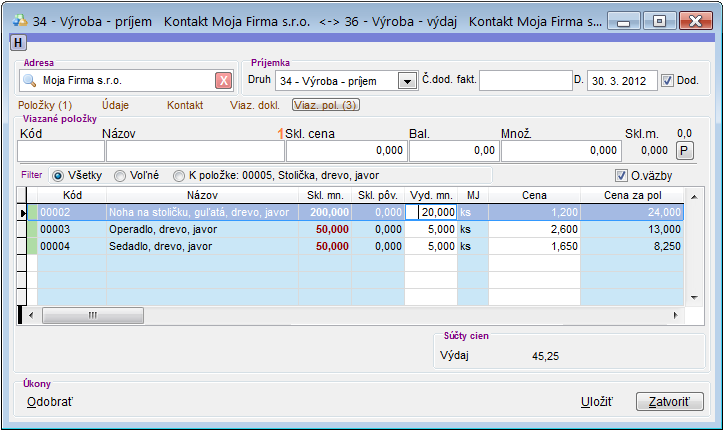
Task: Click the magnifier icon in Adresa field
Action: [x=30, y=81]
